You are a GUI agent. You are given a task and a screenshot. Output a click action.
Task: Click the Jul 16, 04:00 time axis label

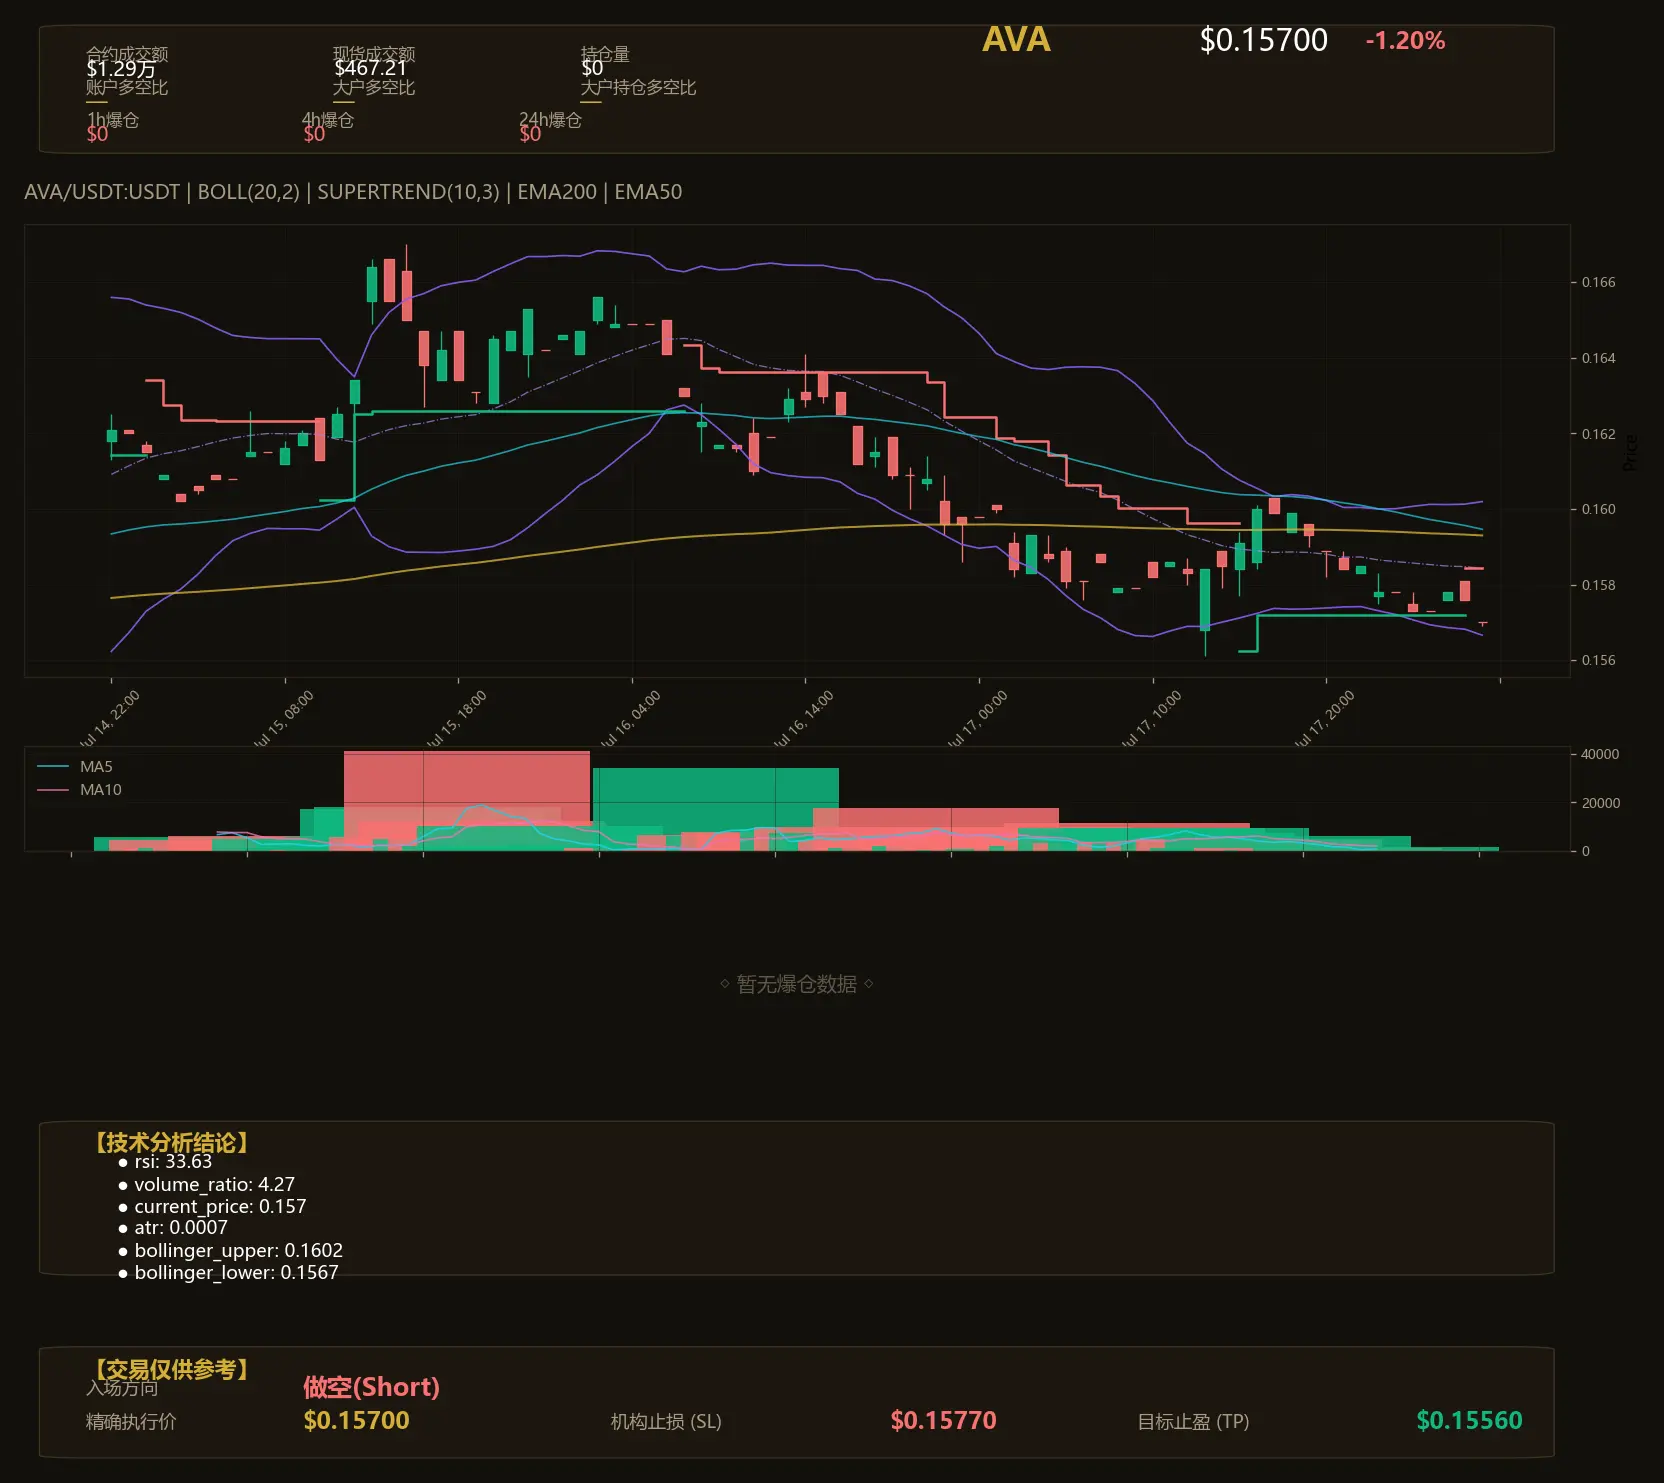coord(629,718)
